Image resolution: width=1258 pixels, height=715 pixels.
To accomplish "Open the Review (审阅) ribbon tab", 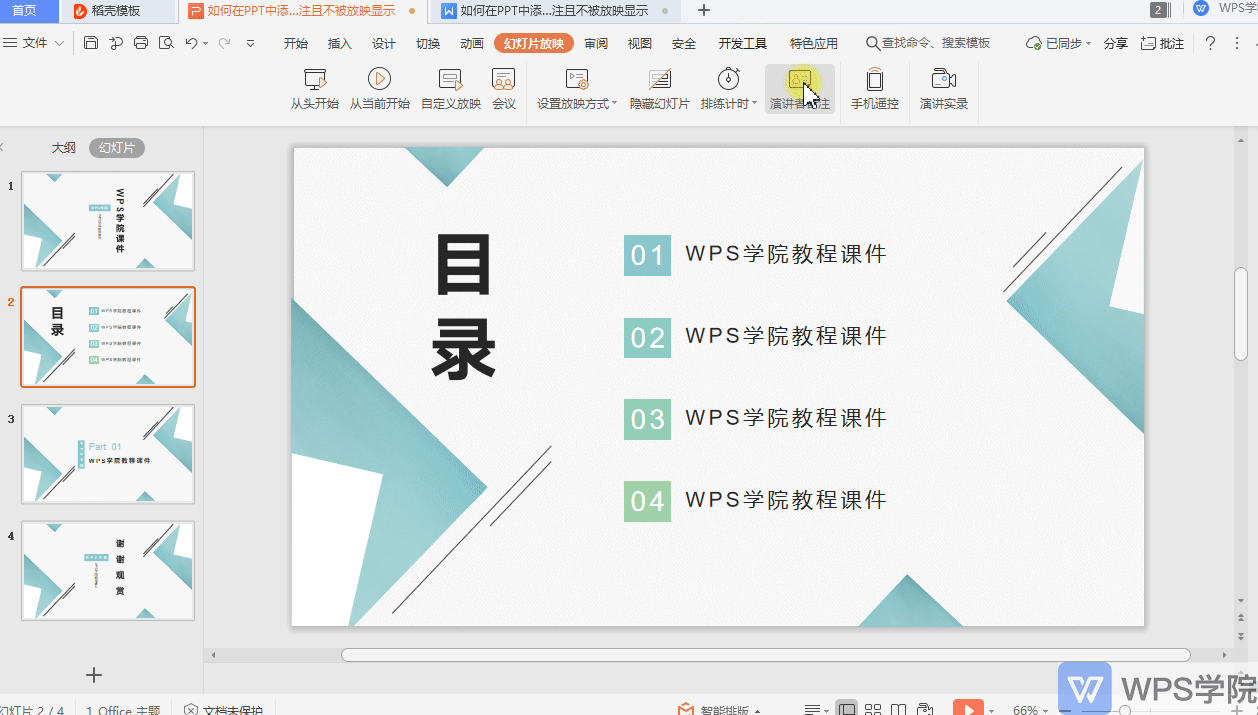I will click(596, 43).
